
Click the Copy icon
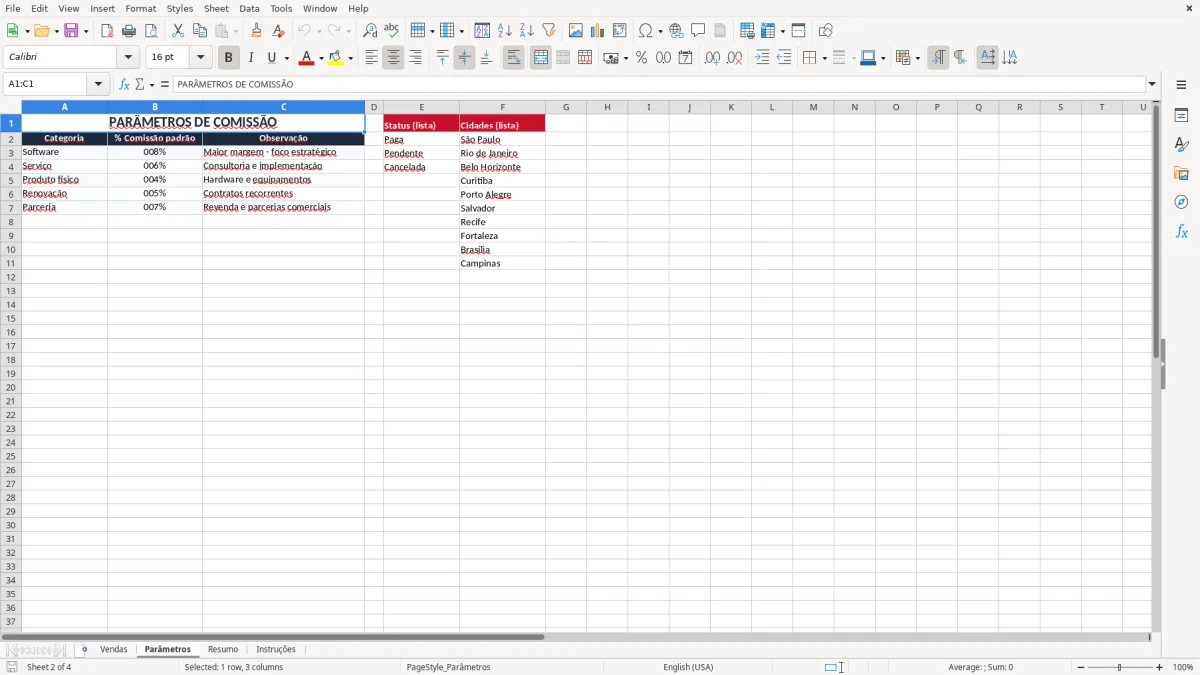click(x=200, y=31)
